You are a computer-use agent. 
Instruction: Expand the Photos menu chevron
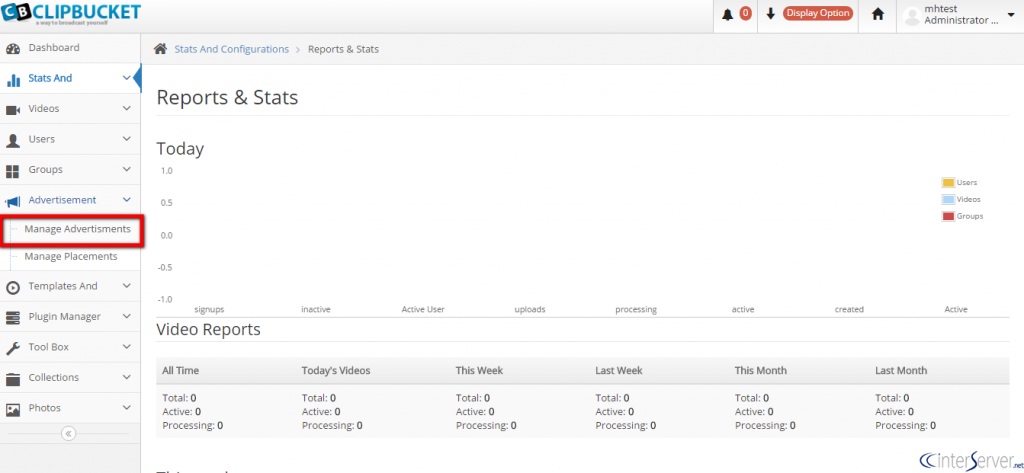tap(127, 408)
